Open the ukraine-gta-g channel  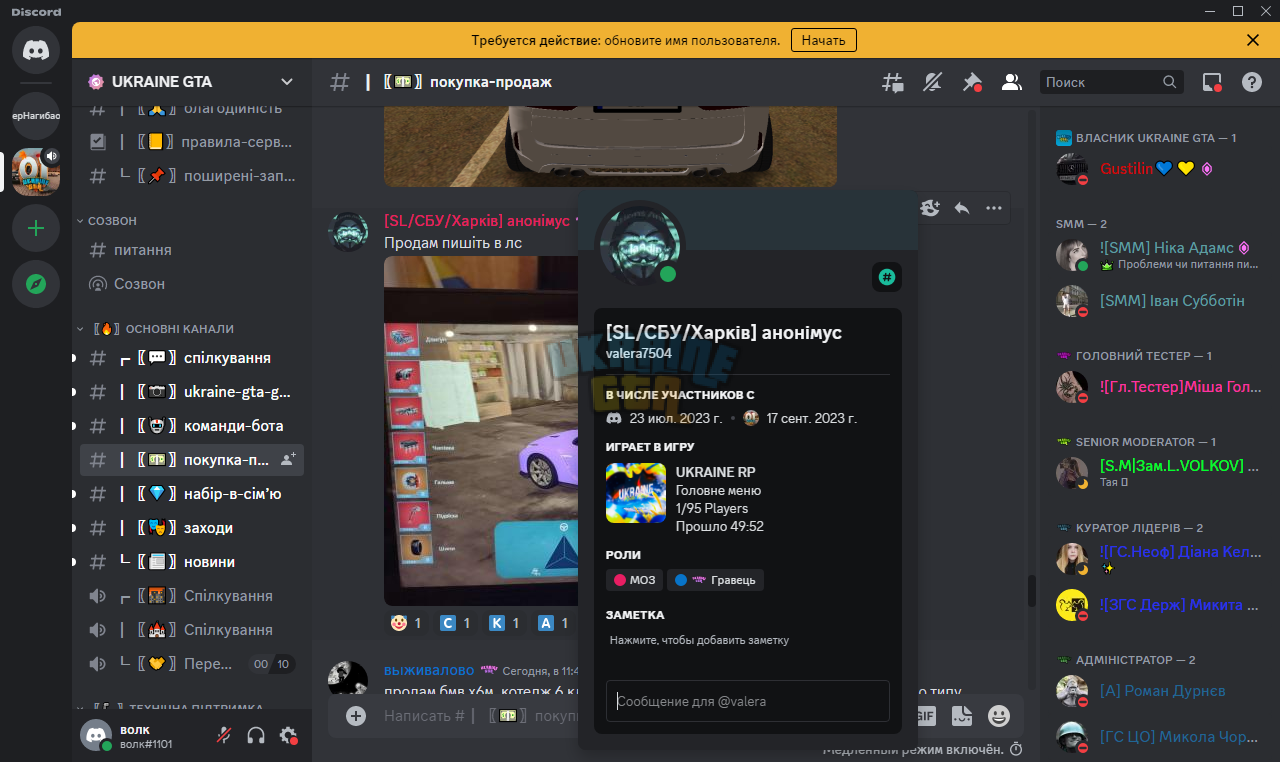click(x=192, y=392)
